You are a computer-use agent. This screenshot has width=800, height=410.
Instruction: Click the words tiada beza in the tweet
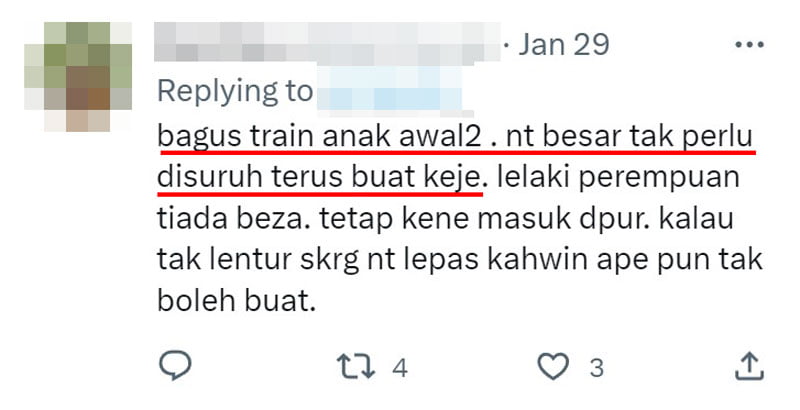234,218
